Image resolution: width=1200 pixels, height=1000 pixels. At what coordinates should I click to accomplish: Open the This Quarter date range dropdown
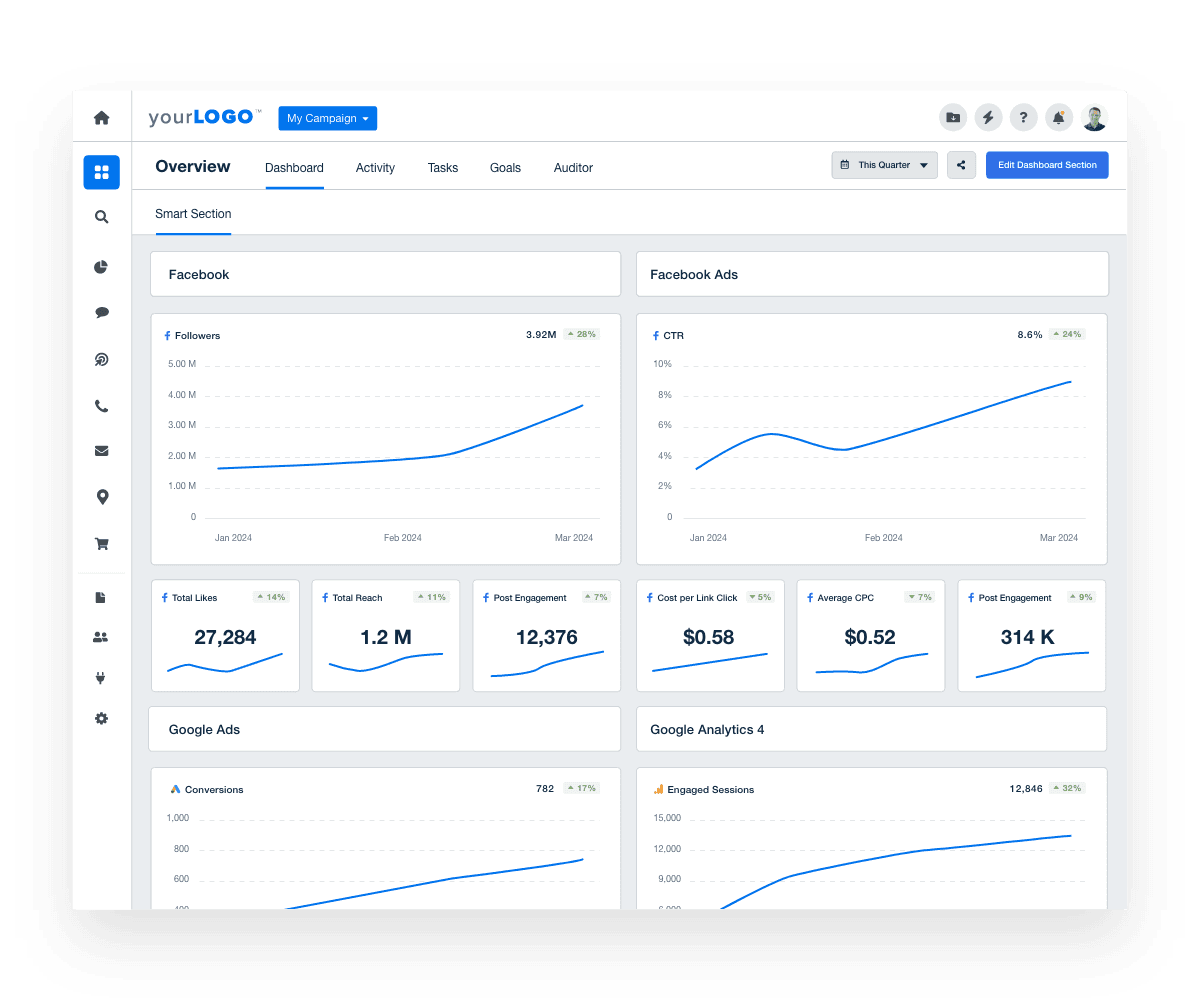point(884,165)
